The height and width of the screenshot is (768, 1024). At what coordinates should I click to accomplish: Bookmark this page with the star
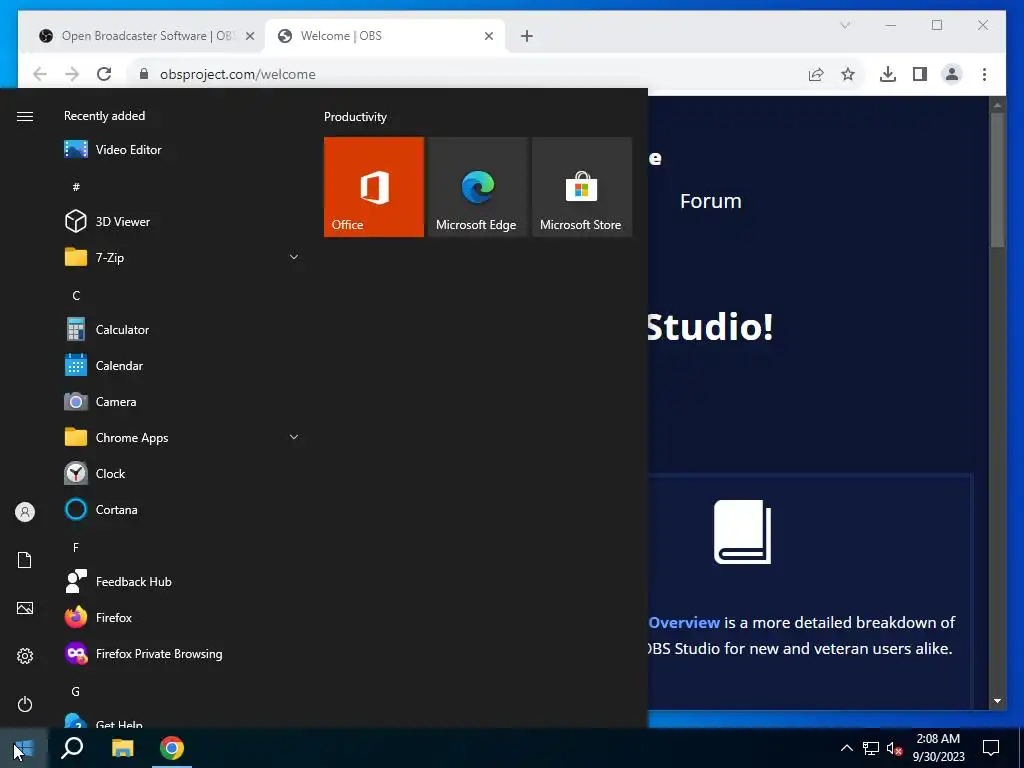click(848, 74)
